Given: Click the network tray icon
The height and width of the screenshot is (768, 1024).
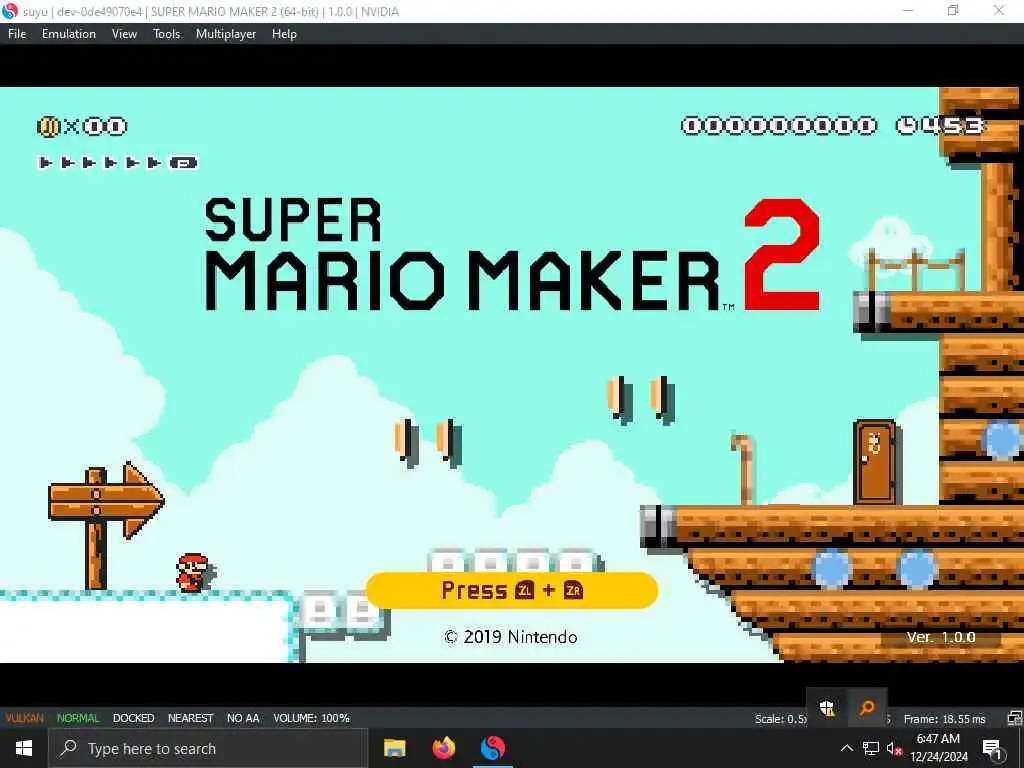Looking at the screenshot, I should (871, 748).
